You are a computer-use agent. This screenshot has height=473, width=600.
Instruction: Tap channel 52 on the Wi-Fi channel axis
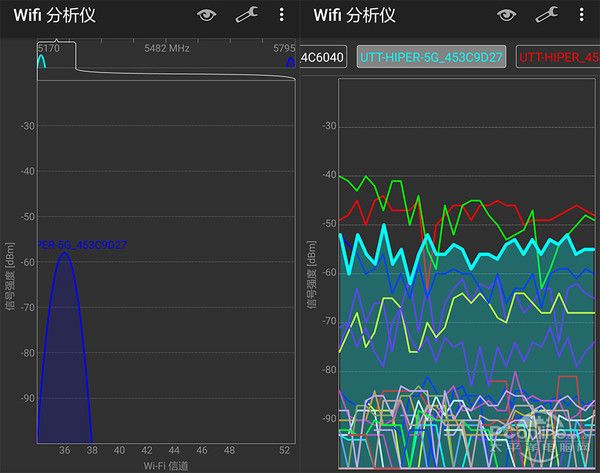click(284, 450)
